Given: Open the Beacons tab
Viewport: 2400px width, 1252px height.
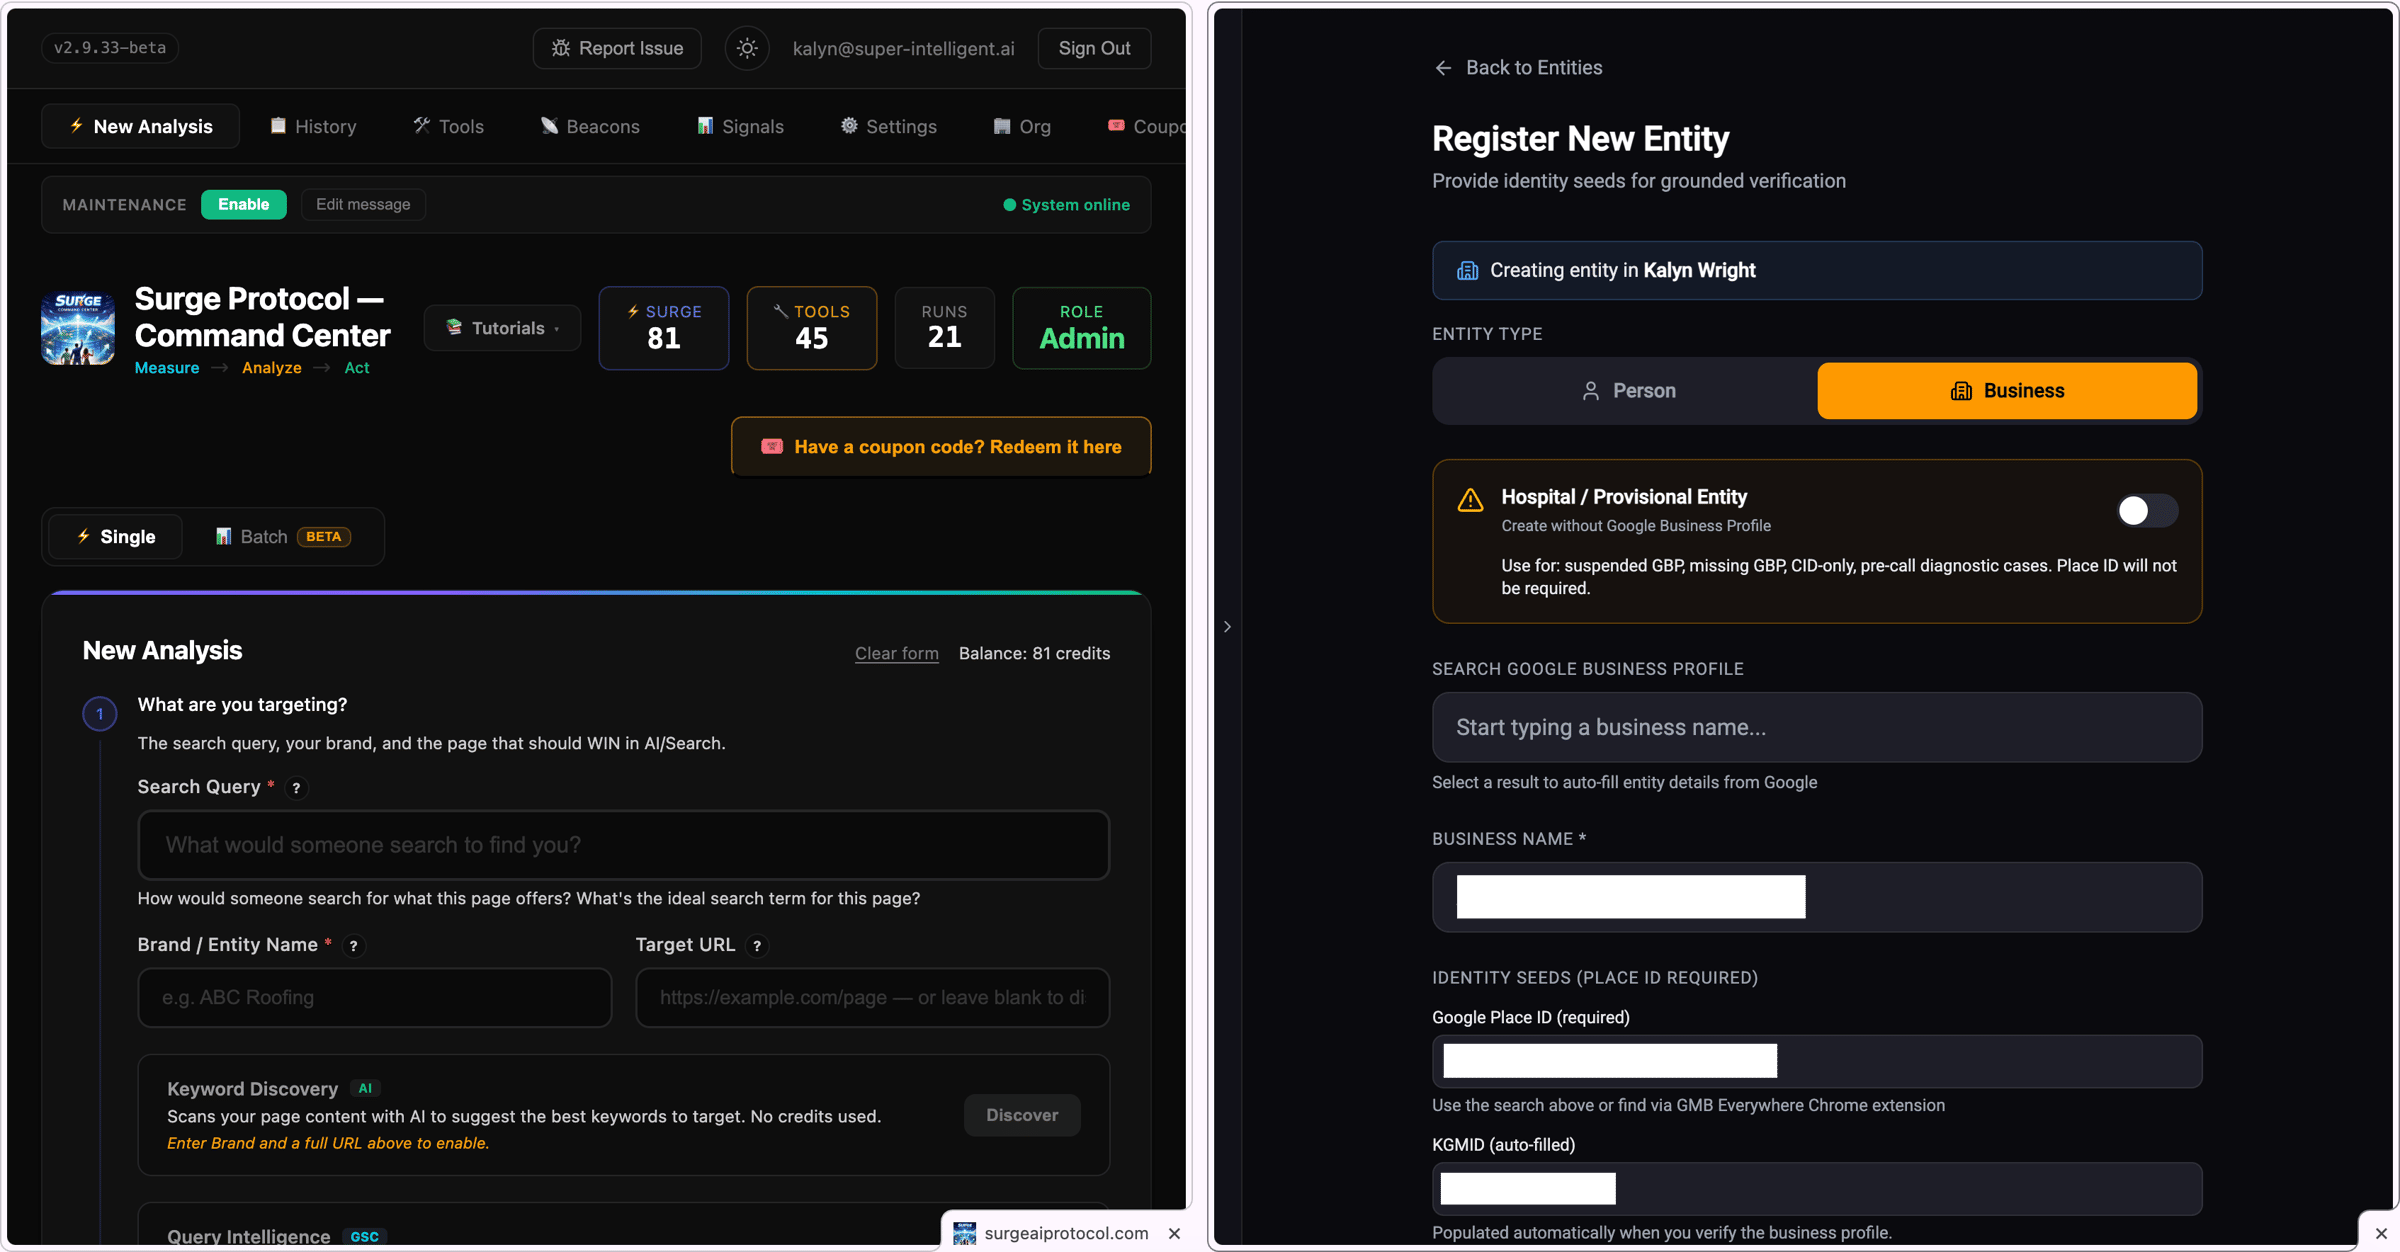Looking at the screenshot, I should (590, 126).
